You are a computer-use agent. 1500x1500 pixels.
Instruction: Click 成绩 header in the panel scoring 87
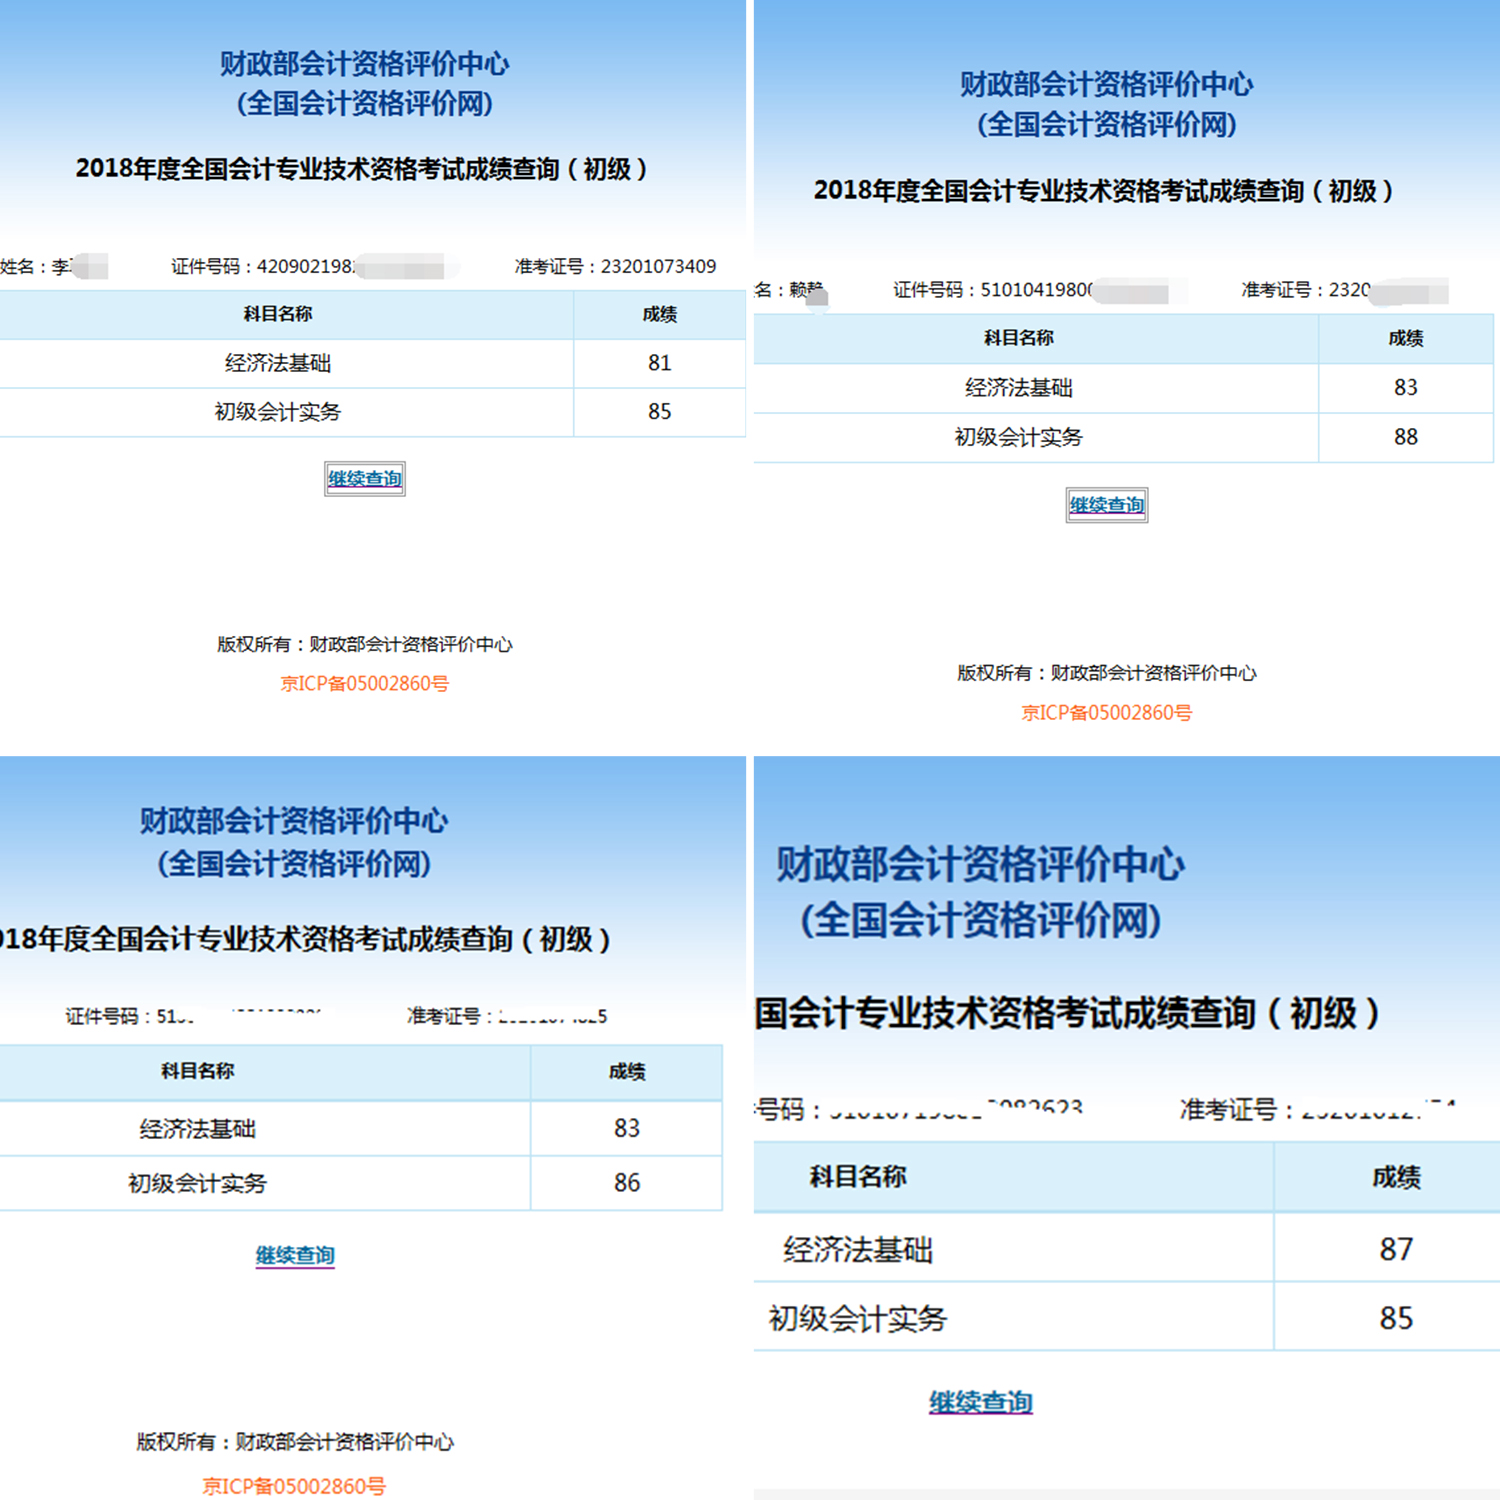(x=1396, y=1177)
